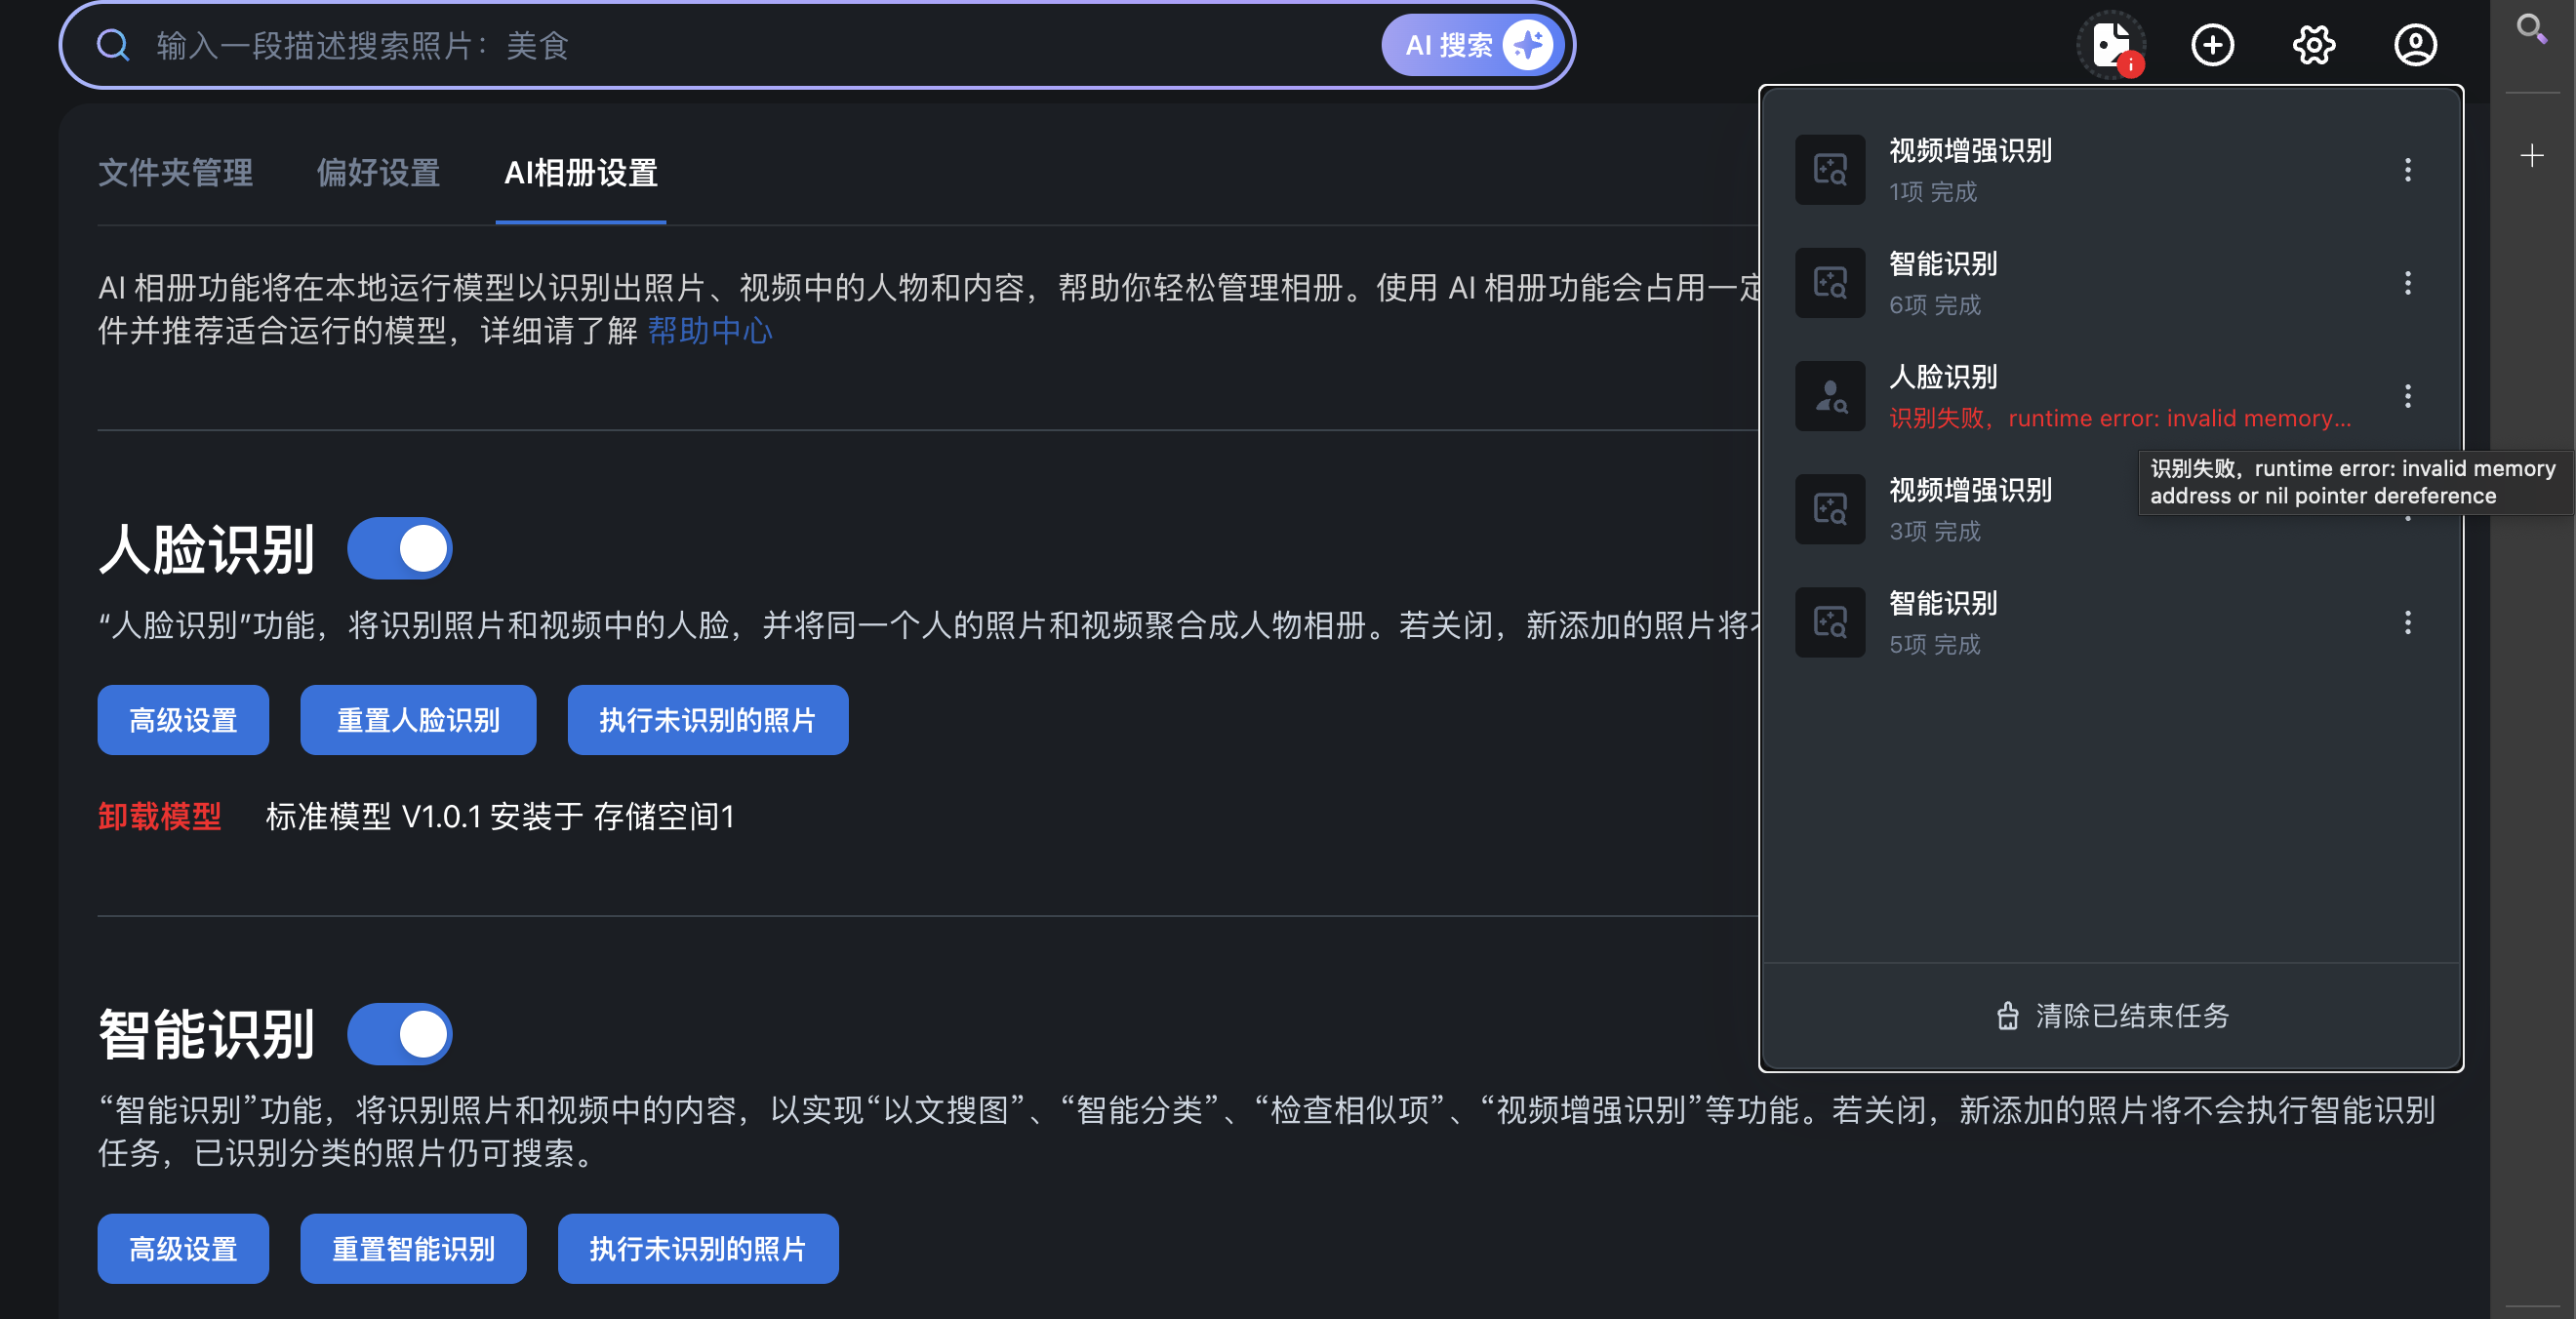This screenshot has width=2576, height=1319.
Task: Click the first 视频增强识别 task thumbnail icon
Action: coord(1830,170)
